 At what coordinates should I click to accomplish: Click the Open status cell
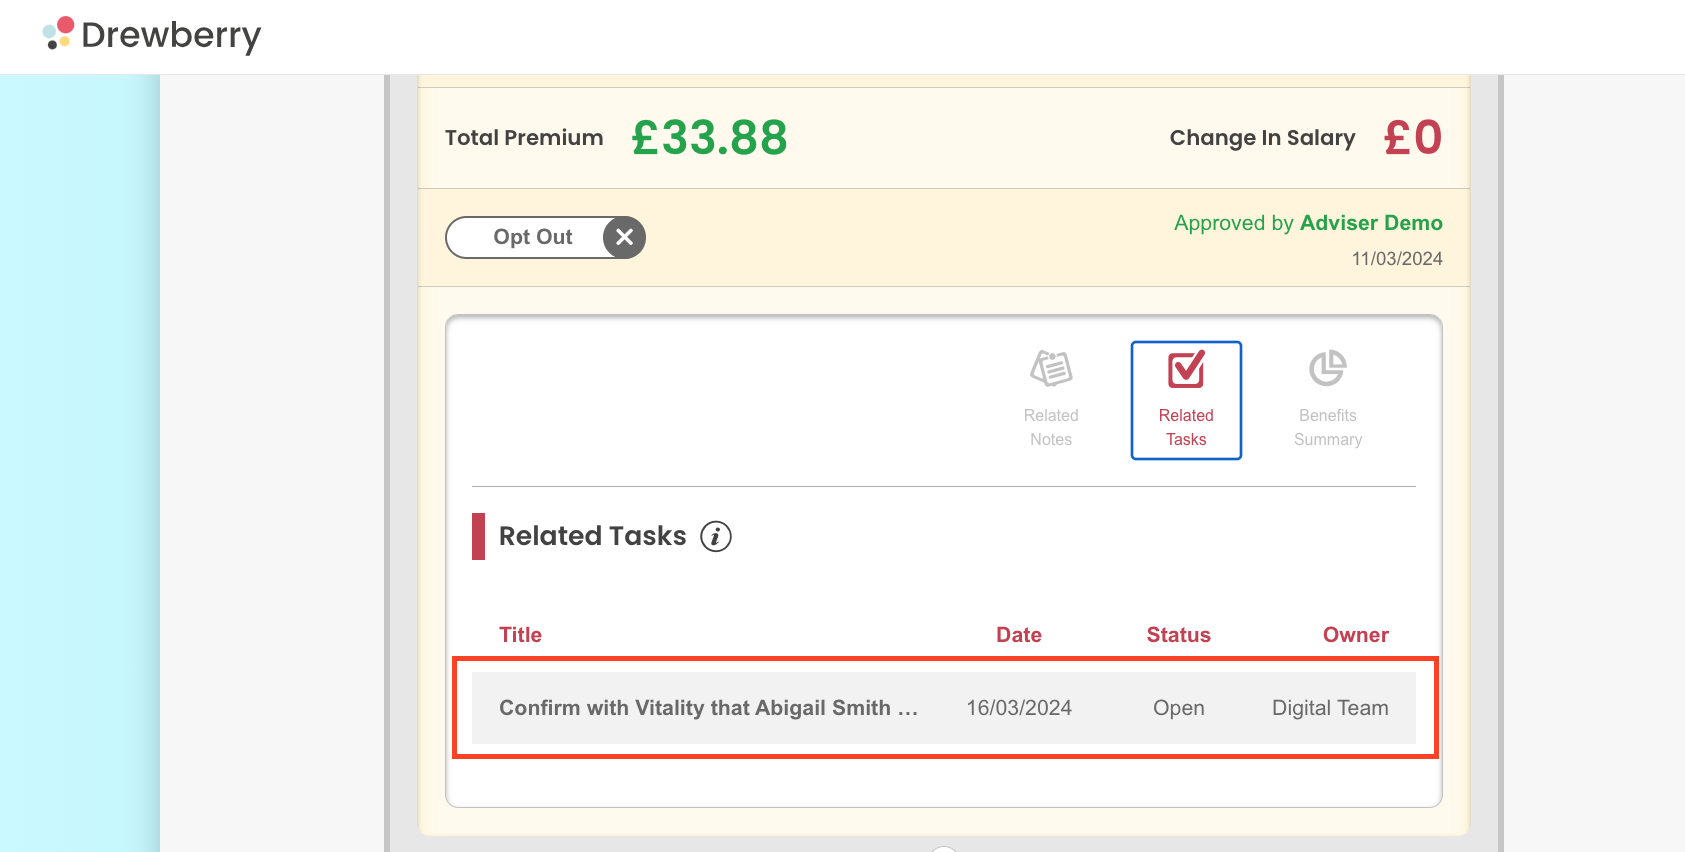(x=1178, y=708)
